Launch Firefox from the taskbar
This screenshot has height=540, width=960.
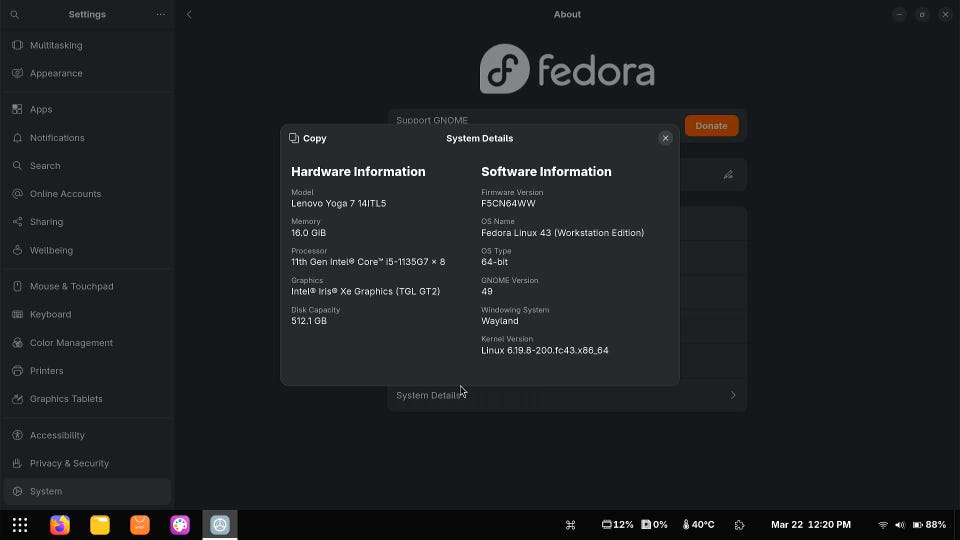(x=60, y=525)
